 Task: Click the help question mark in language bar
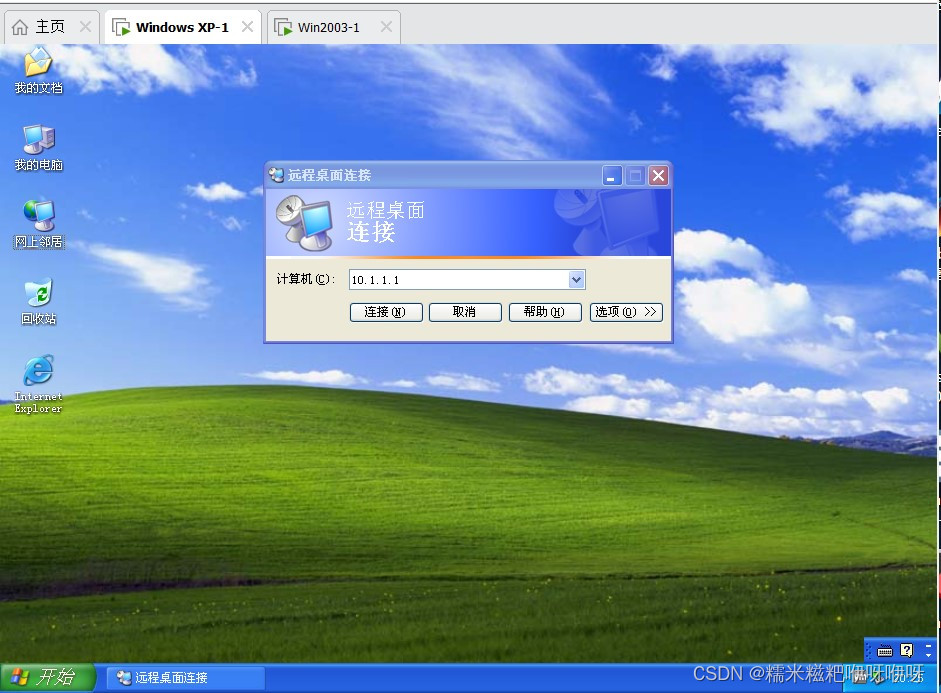(x=906, y=650)
